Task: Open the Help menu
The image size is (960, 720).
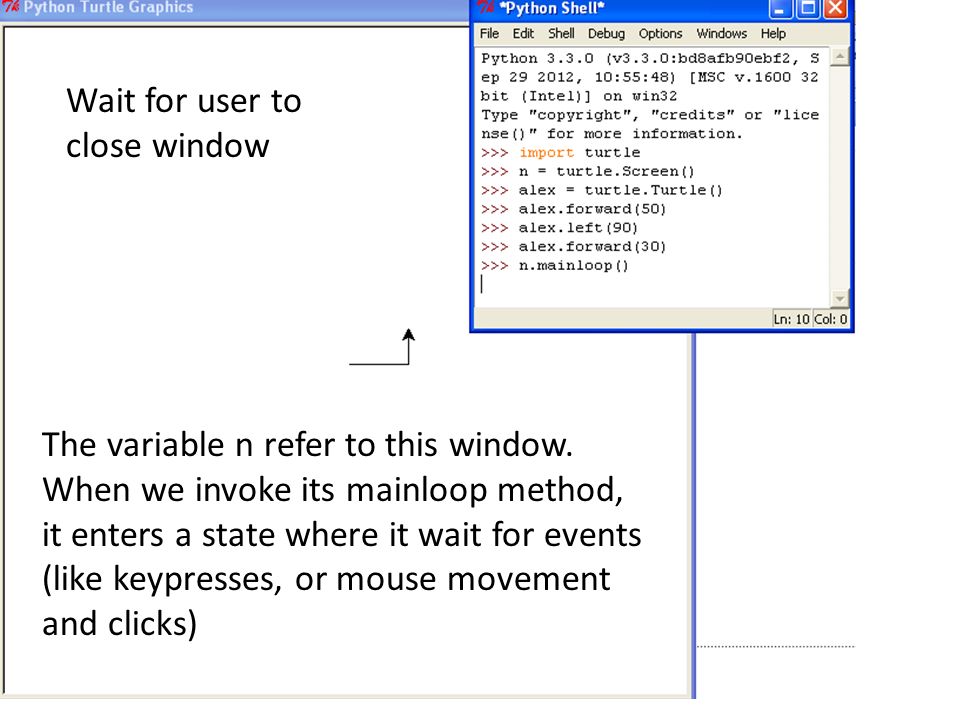Action: point(773,34)
